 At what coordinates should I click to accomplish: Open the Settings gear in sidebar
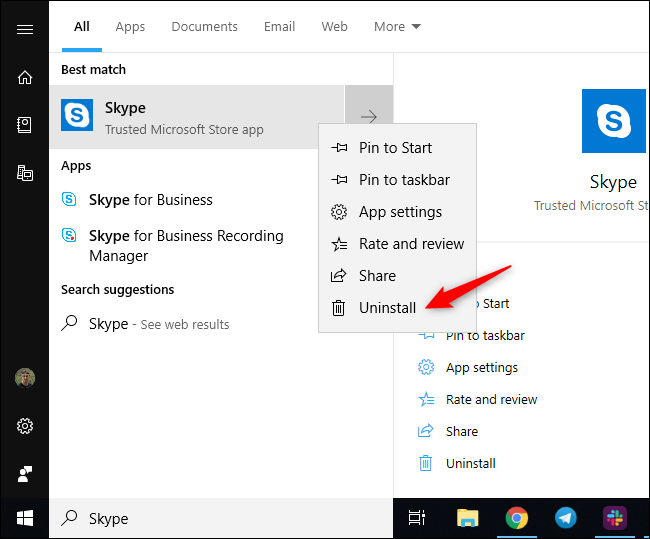click(x=24, y=426)
